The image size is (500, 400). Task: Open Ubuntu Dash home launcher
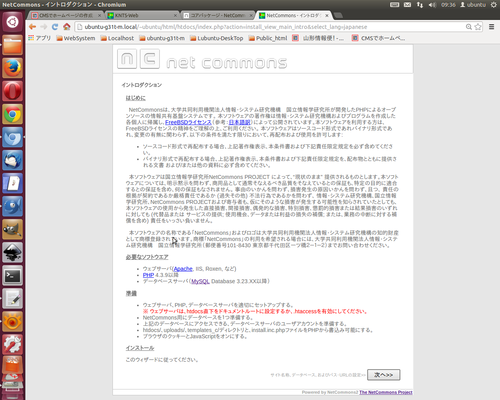pos(12,22)
